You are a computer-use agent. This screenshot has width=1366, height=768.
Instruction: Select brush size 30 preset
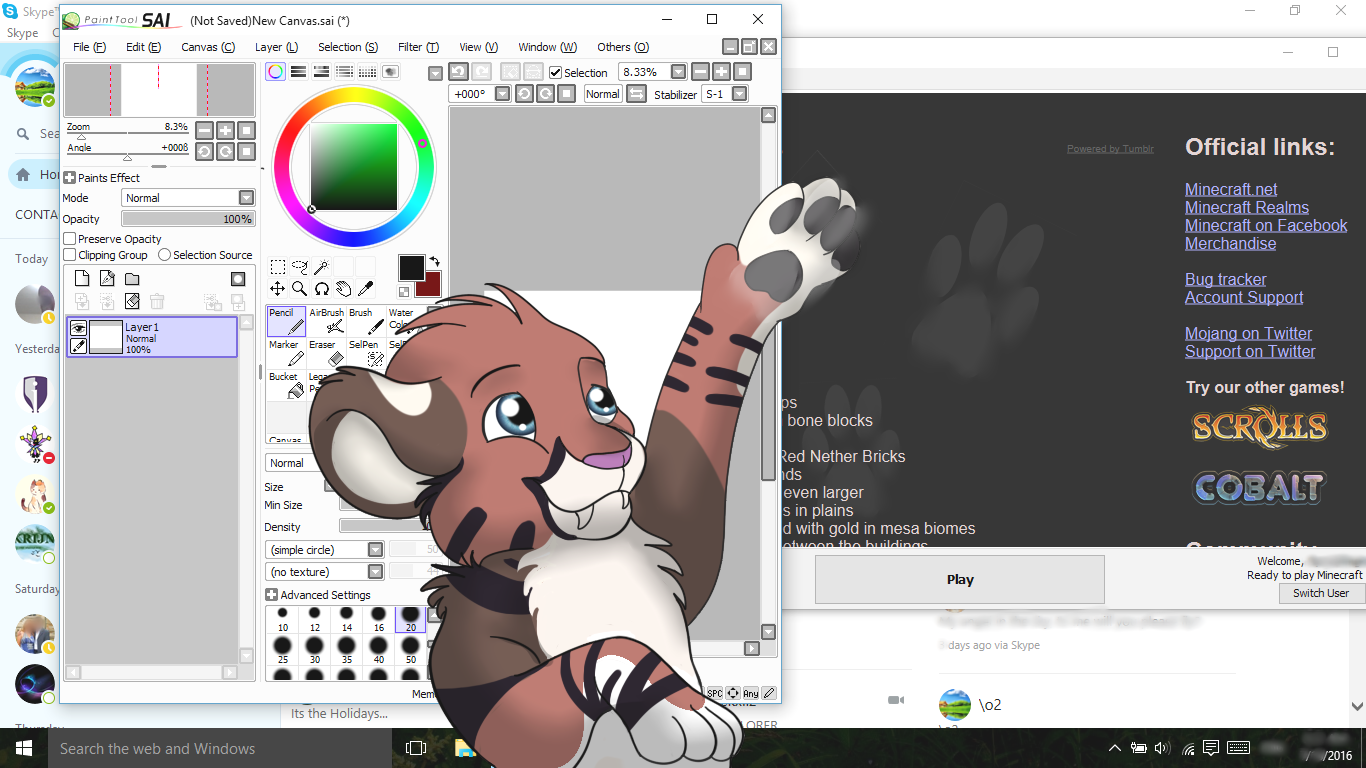(x=314, y=650)
